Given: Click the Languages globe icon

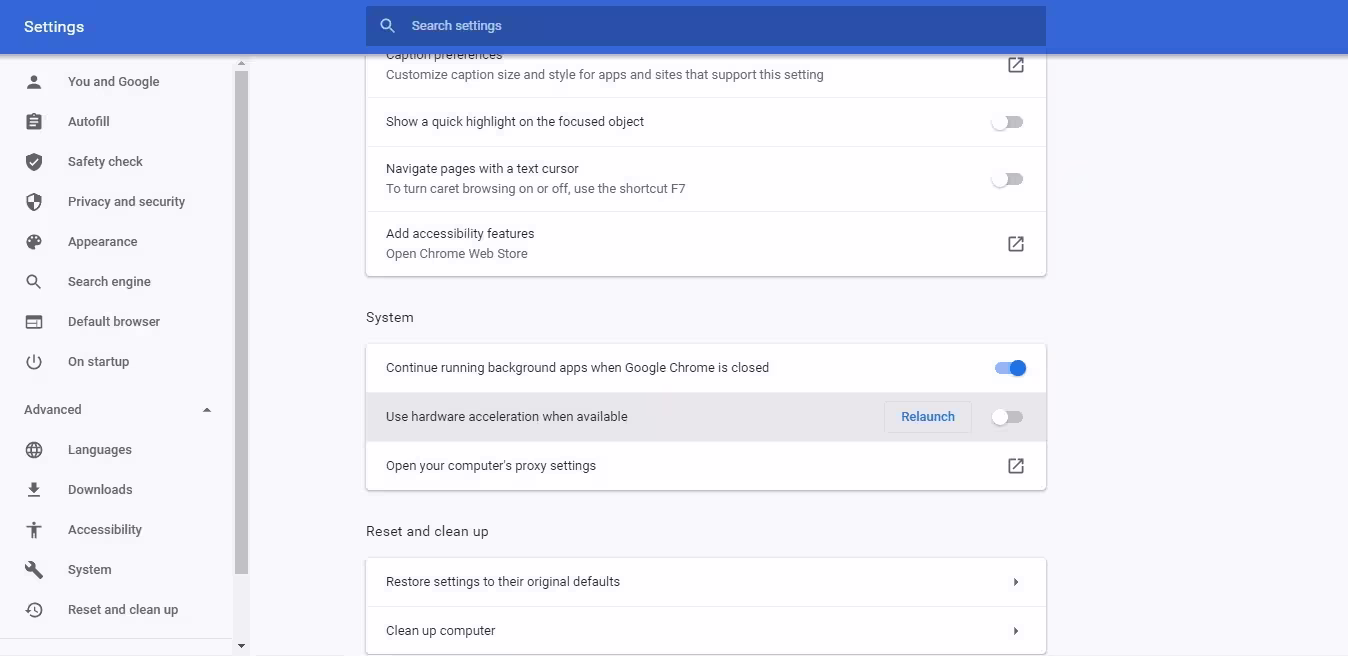Looking at the screenshot, I should 34,450.
